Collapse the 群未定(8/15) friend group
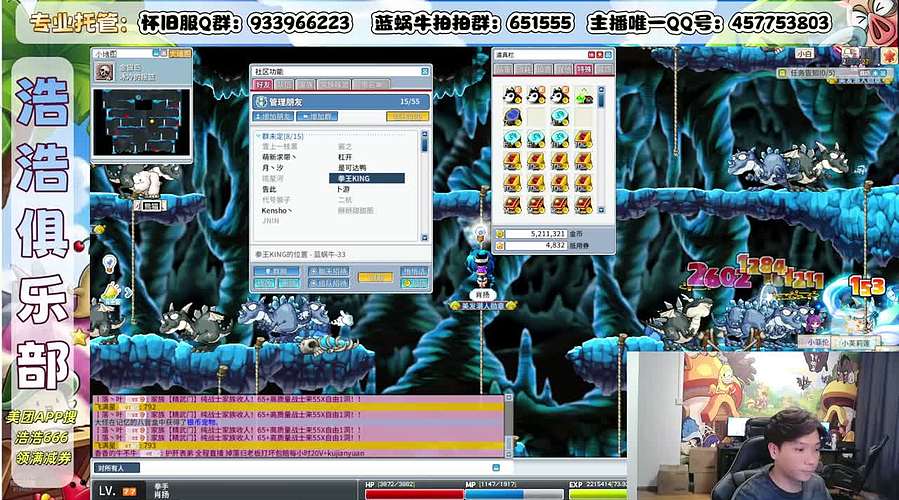Viewport: 899px width, 500px height. [x=258, y=136]
